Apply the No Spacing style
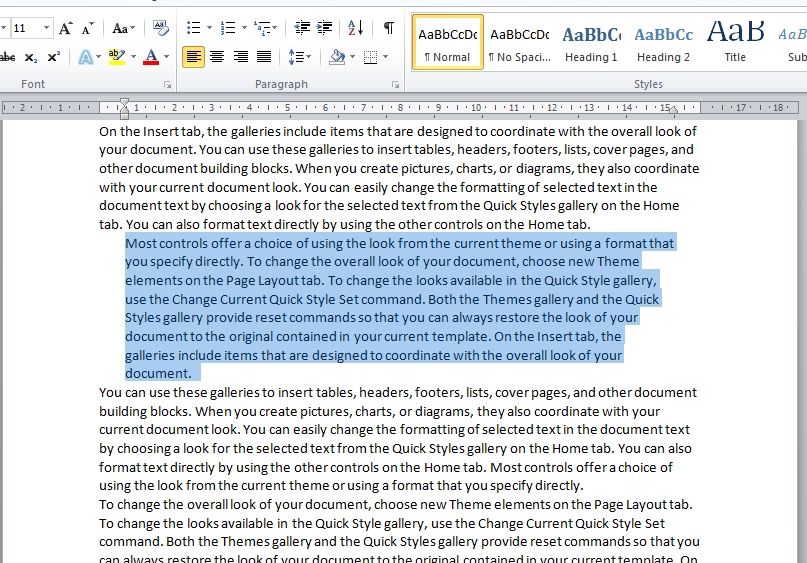This screenshot has width=807, height=563. click(520, 42)
